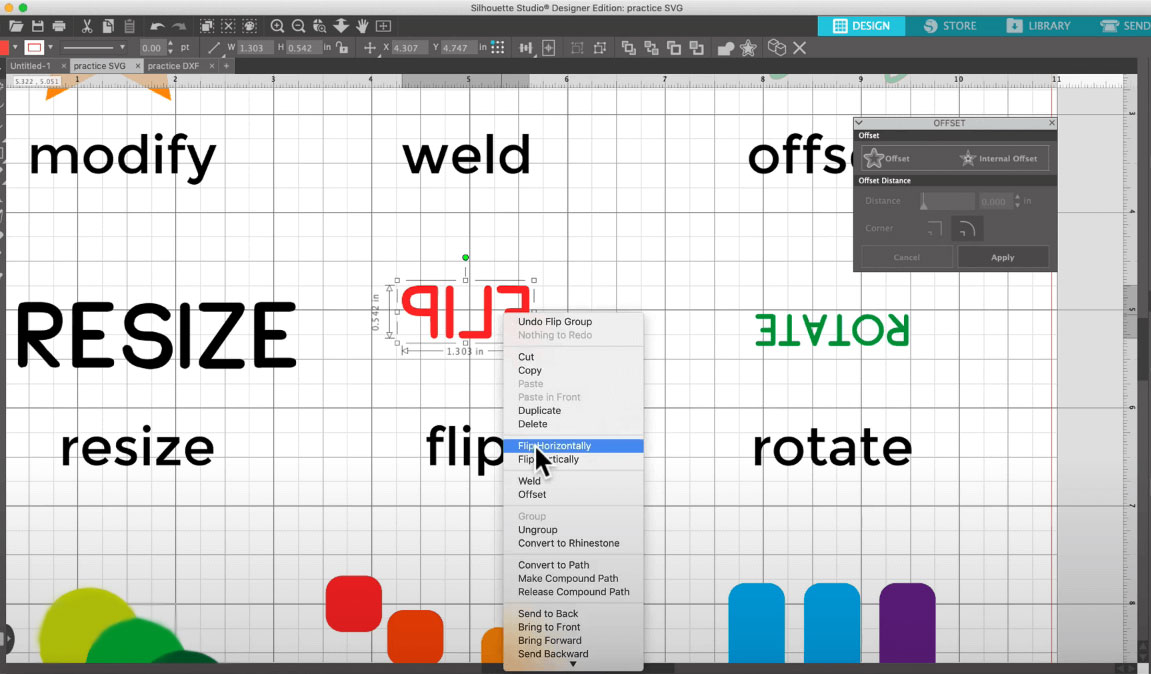Viewport: 1151px width, 674px height.
Task: Select the Pan hand tool icon
Action: click(x=362, y=25)
